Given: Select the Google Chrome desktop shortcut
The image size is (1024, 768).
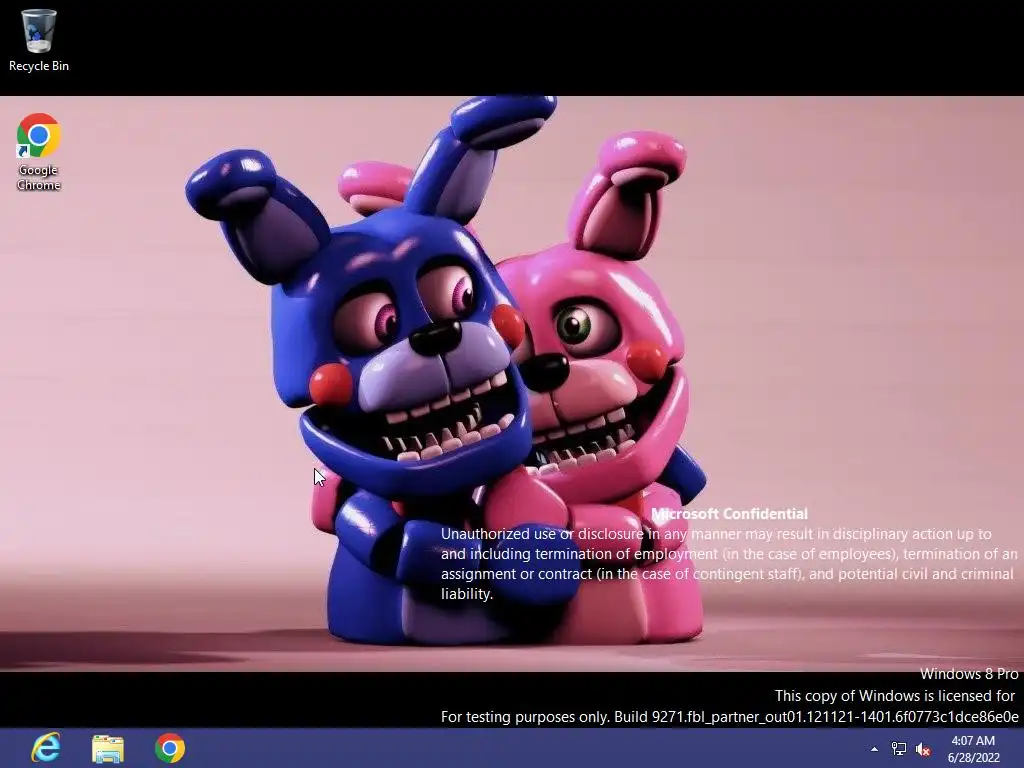Looking at the screenshot, I should point(39,152).
